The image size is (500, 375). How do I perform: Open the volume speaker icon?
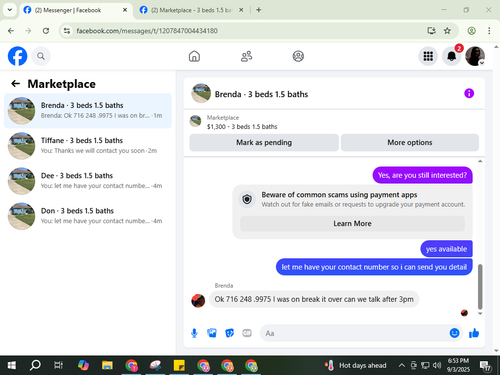click(x=437, y=366)
